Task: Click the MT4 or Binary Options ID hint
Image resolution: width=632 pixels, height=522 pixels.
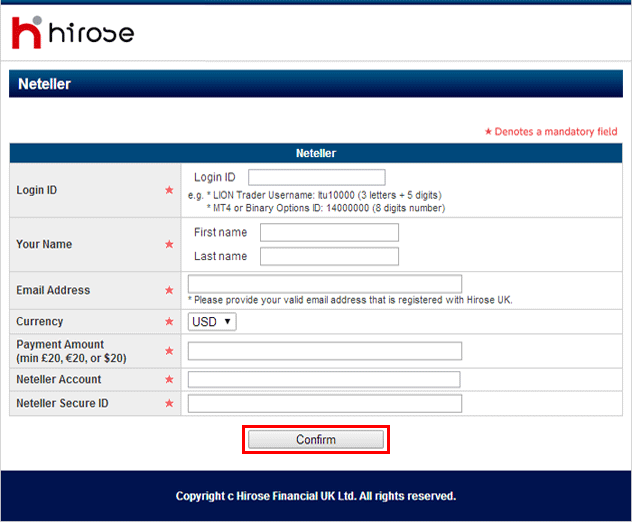Action: click(x=326, y=208)
